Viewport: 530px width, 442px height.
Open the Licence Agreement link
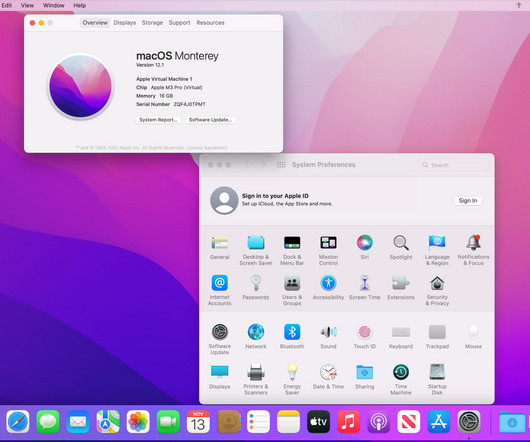207,148
